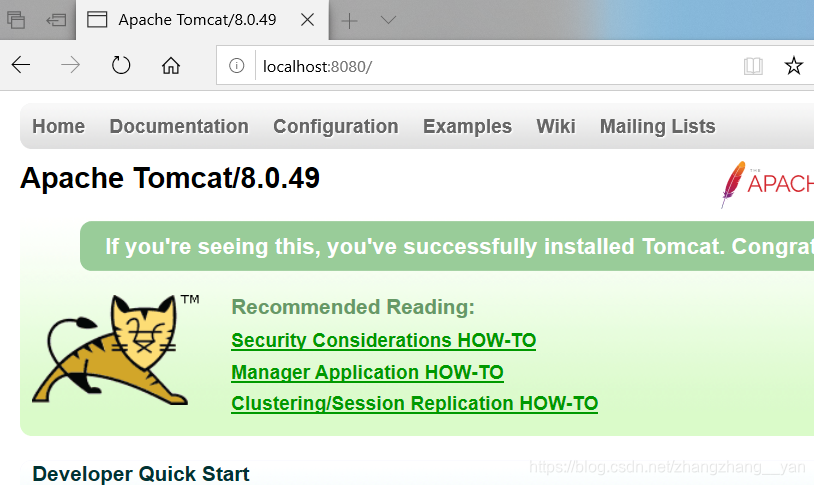Open the tabs you've set aside icon

[16, 20]
